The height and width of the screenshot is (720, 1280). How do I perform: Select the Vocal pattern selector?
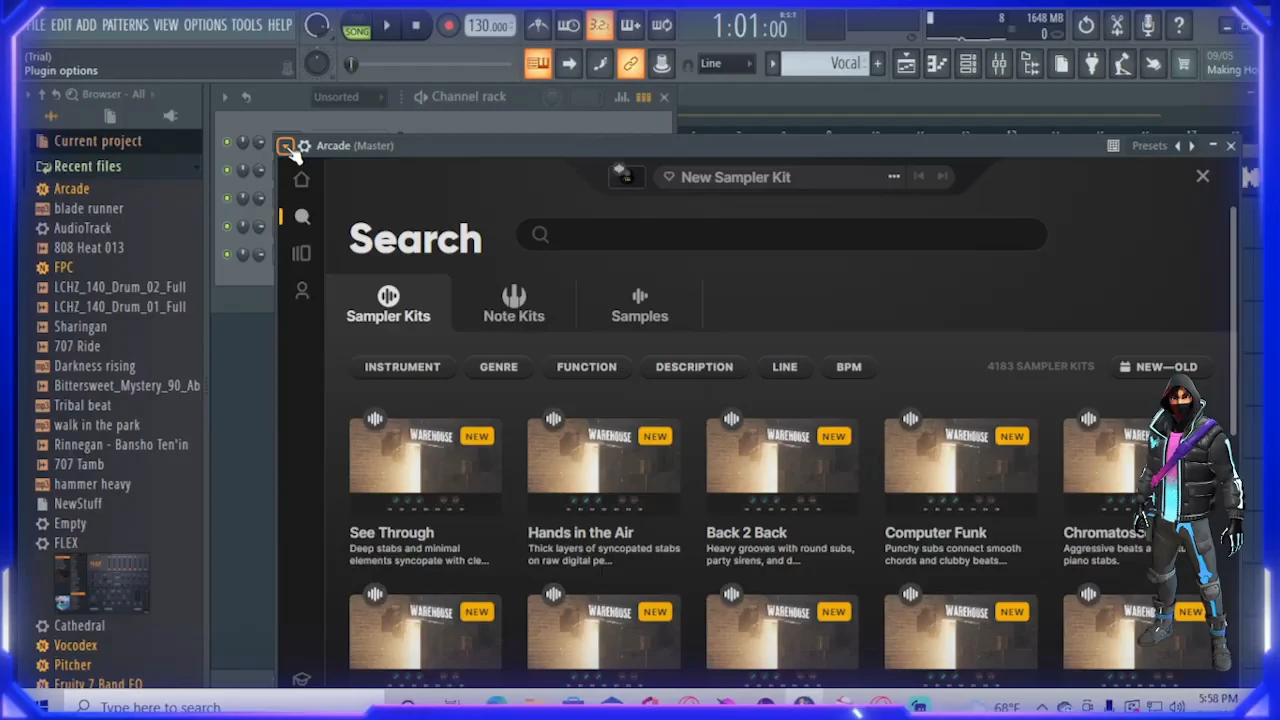coord(825,64)
